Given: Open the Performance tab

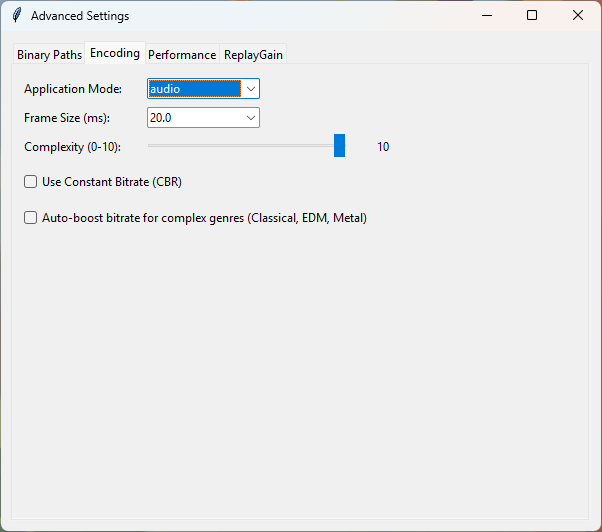Looking at the screenshot, I should tap(182, 55).
